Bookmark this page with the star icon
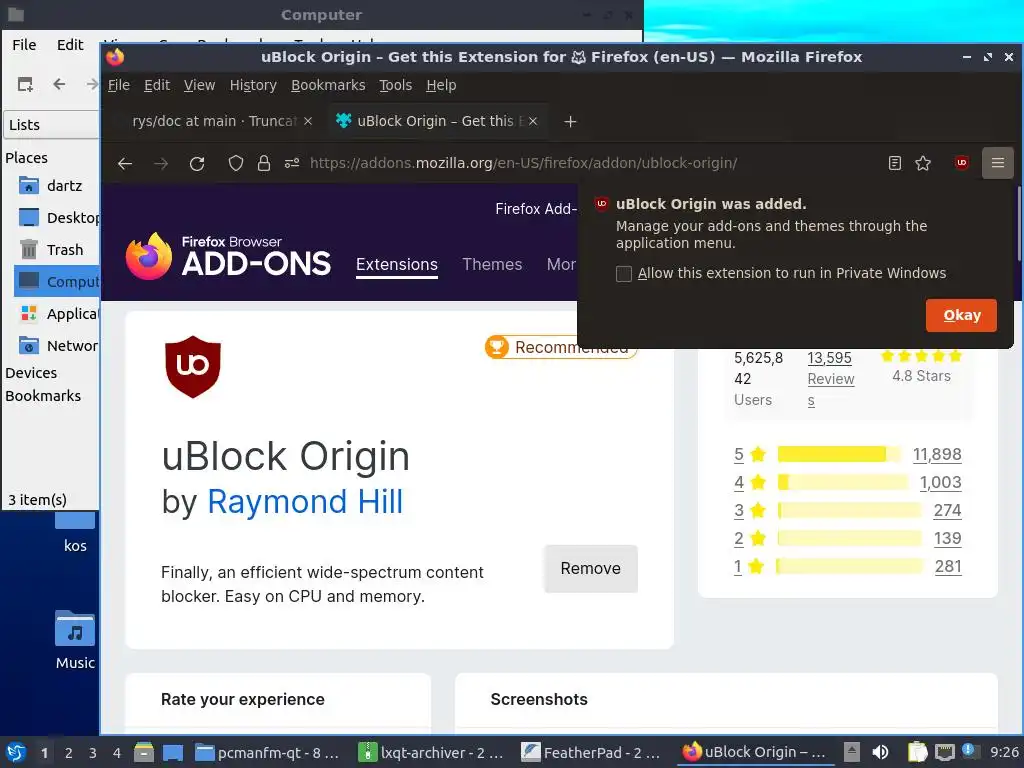The width and height of the screenshot is (1024, 768). pos(923,163)
